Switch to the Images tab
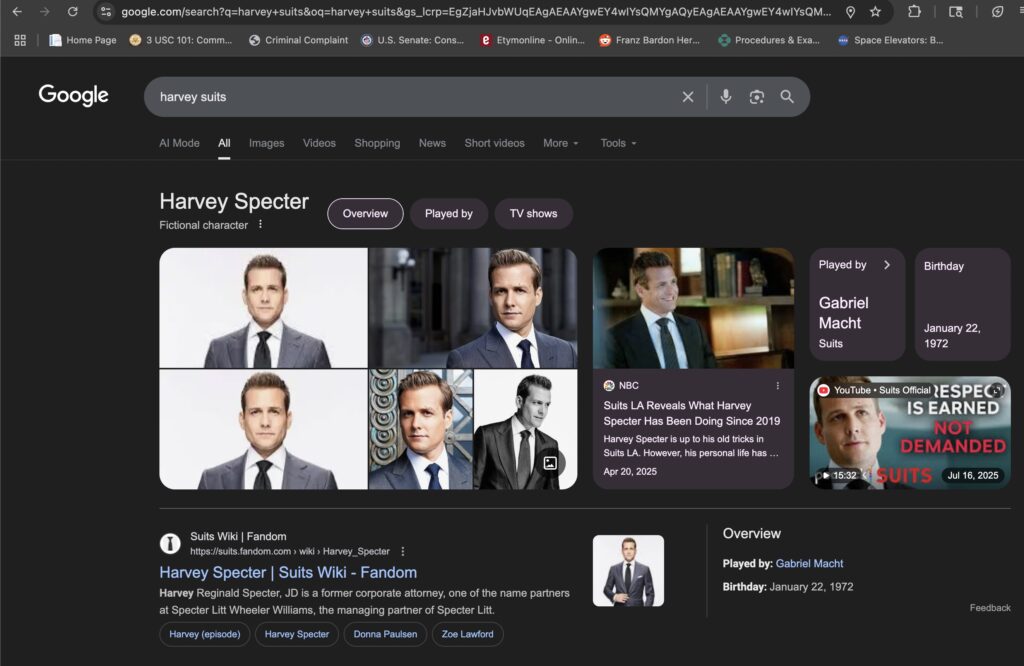This screenshot has height=666, width=1024. click(x=266, y=143)
